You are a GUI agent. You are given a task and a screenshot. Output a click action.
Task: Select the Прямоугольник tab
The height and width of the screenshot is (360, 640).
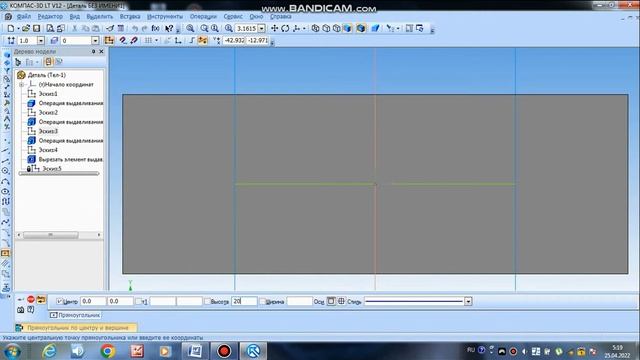point(75,315)
